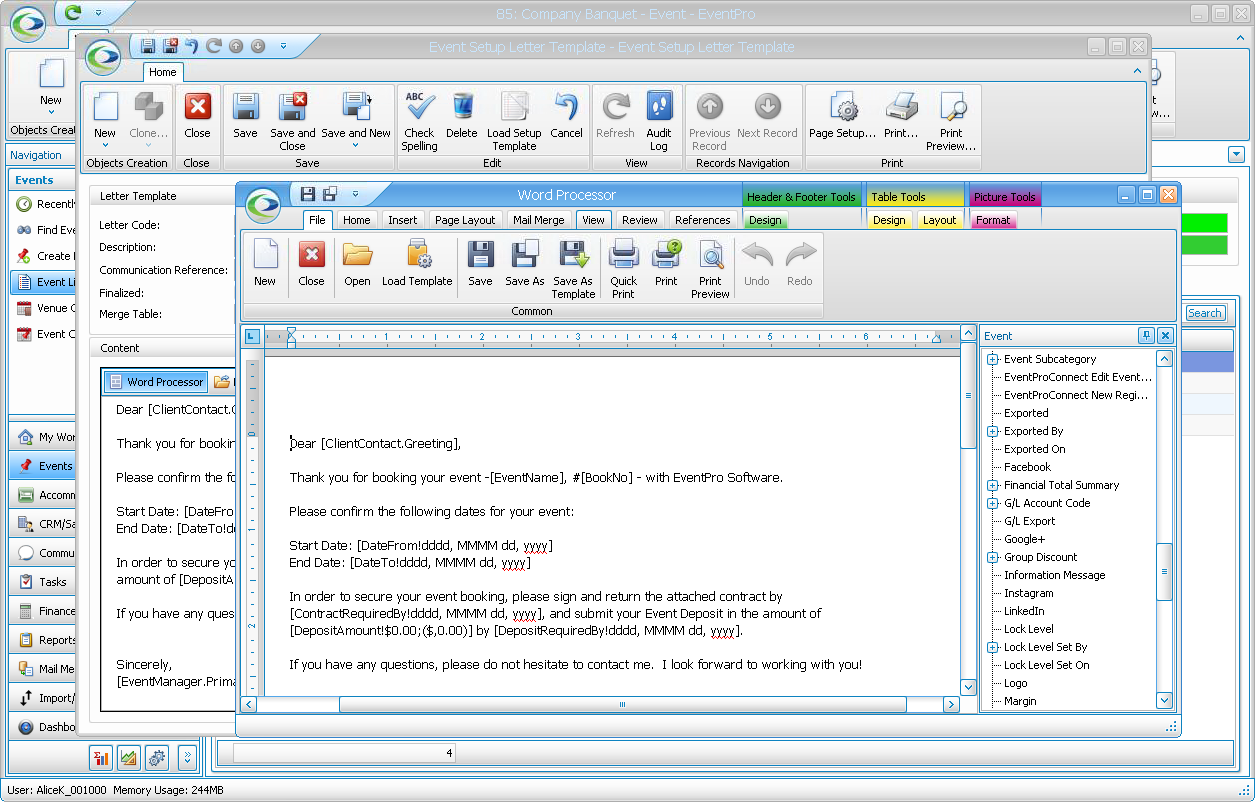
Task: Expand more navigation buttons chevron
Action: click(187, 758)
